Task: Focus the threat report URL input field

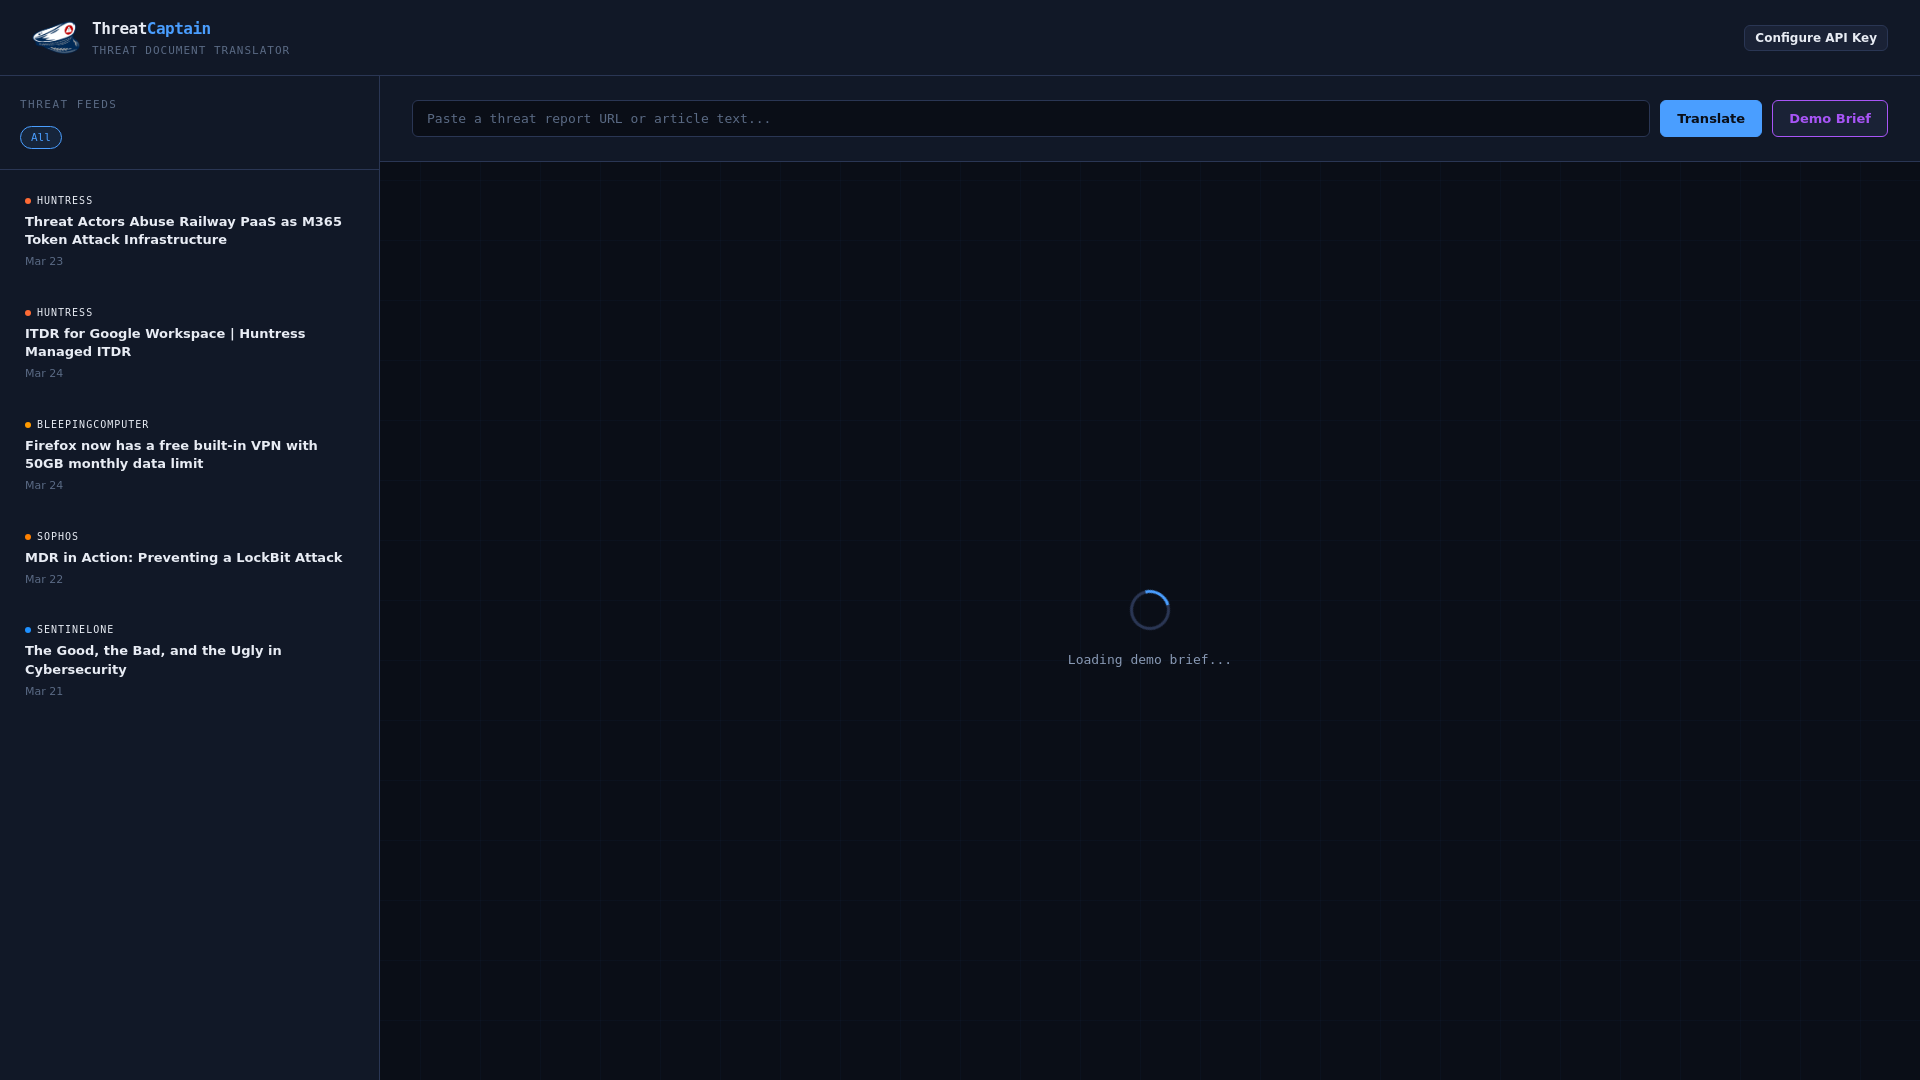Action: pos(1030,118)
